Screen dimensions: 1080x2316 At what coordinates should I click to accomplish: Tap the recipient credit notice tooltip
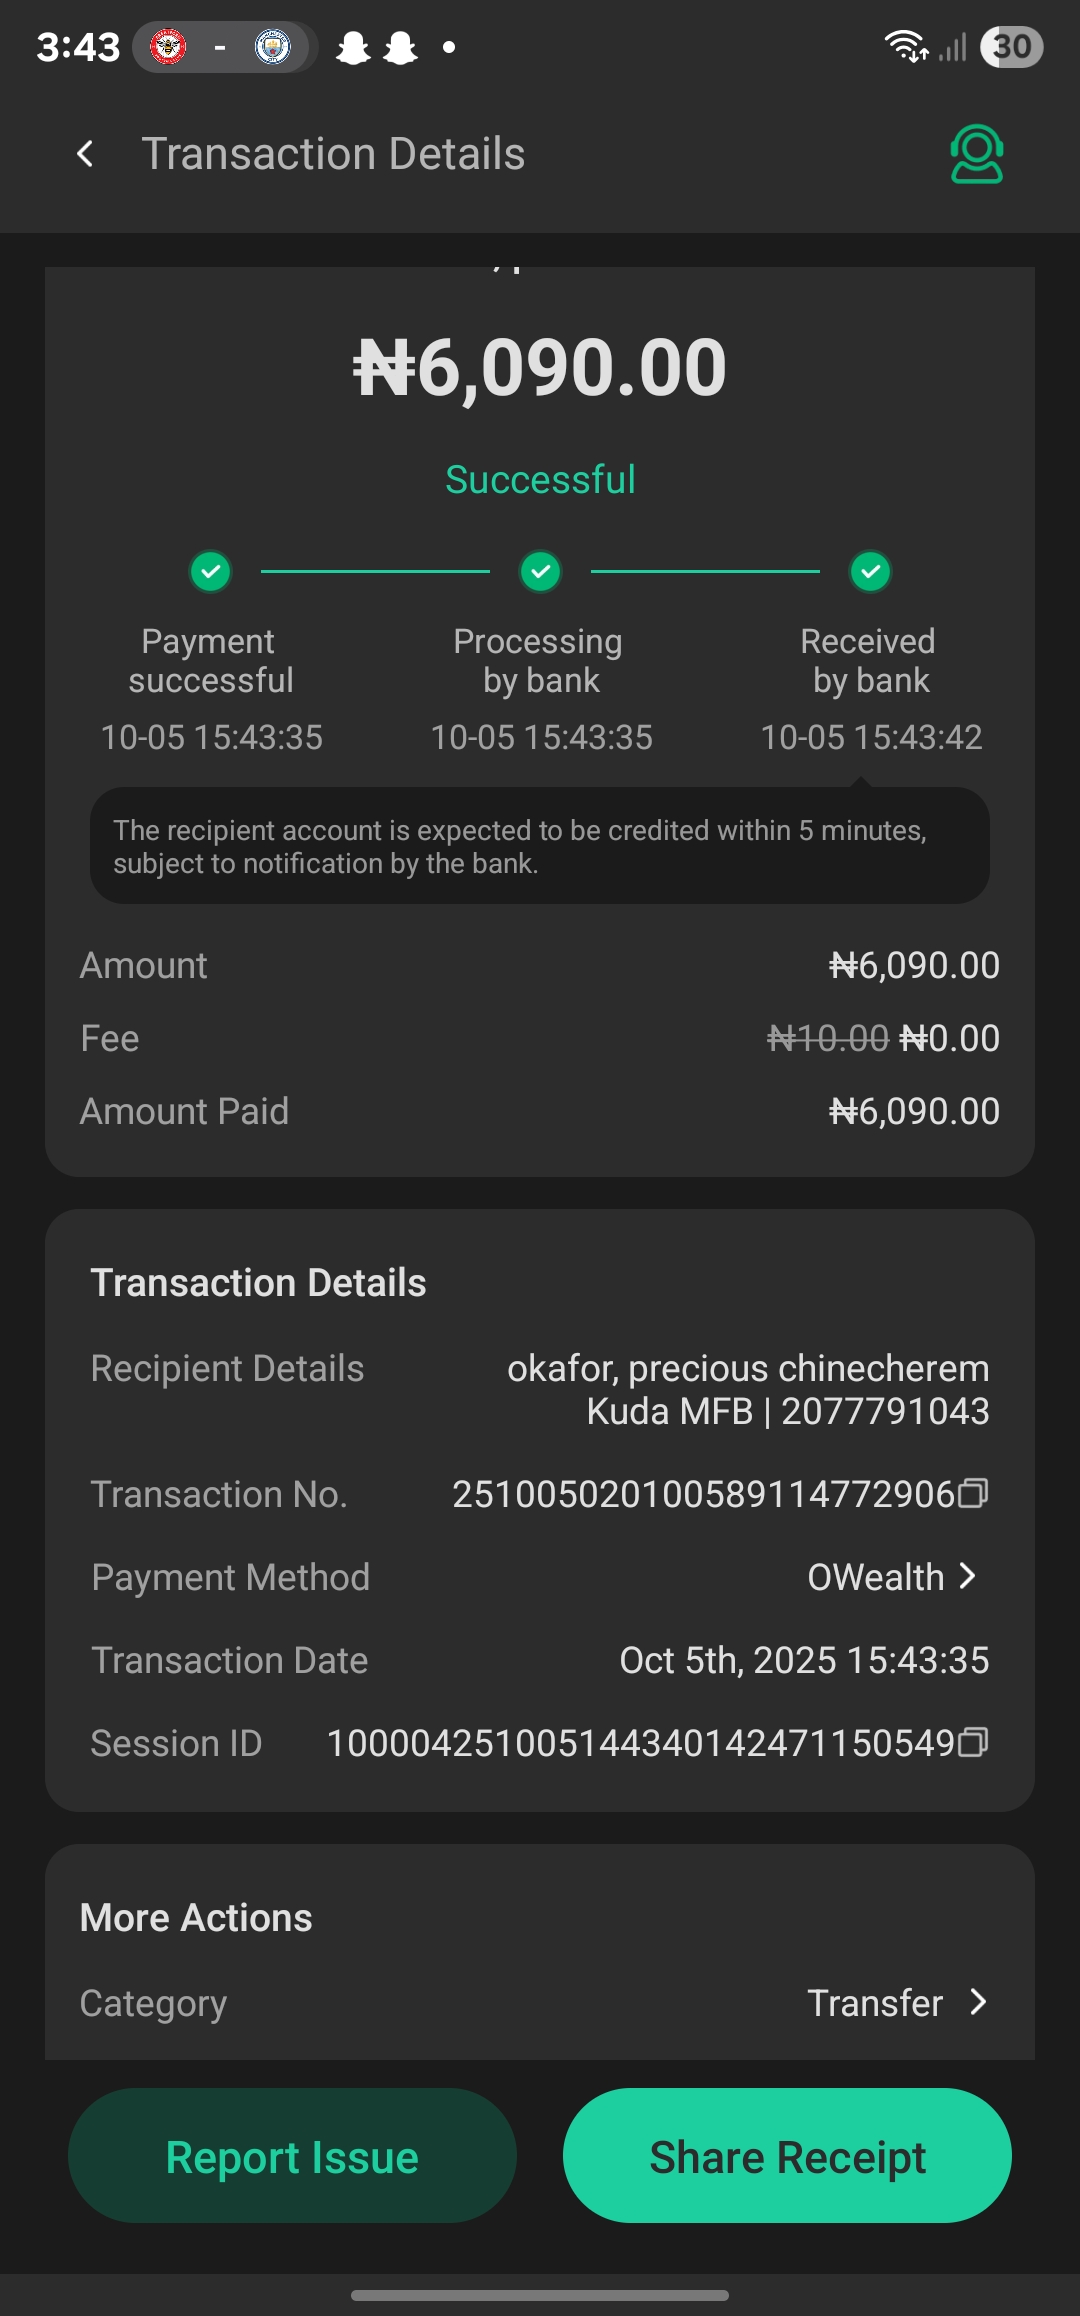tap(540, 846)
